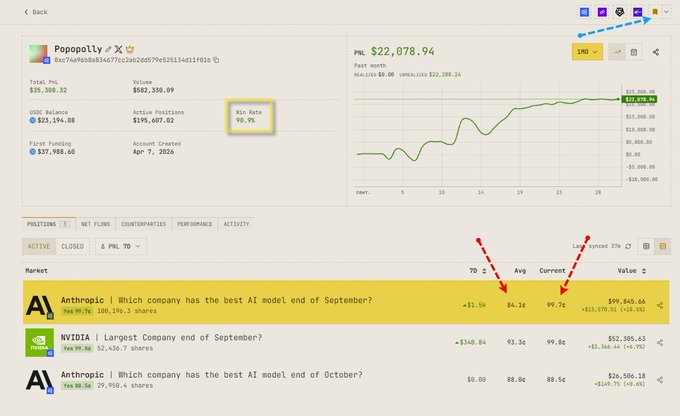Click the Total PnL value $35,308.32
This screenshot has height=416, width=680.
click(48, 90)
